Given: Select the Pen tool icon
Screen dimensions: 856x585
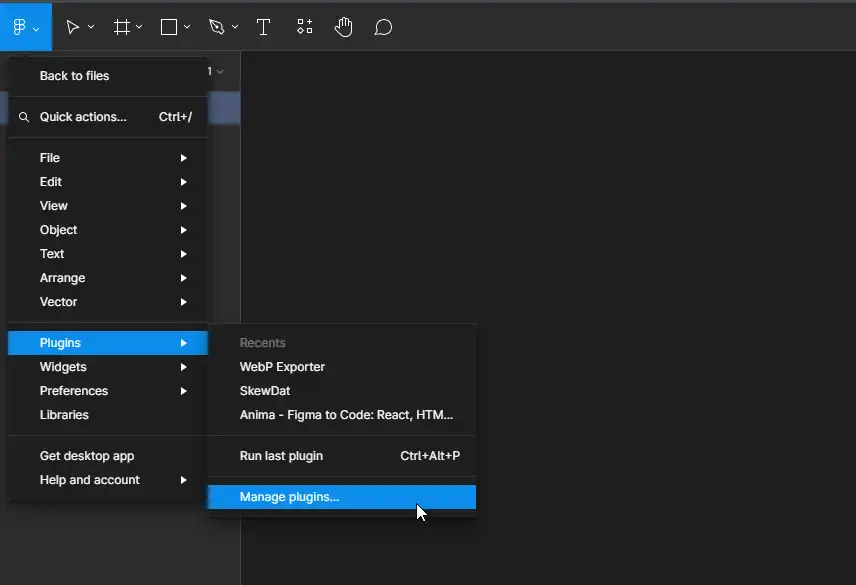Looking at the screenshot, I should pos(217,27).
